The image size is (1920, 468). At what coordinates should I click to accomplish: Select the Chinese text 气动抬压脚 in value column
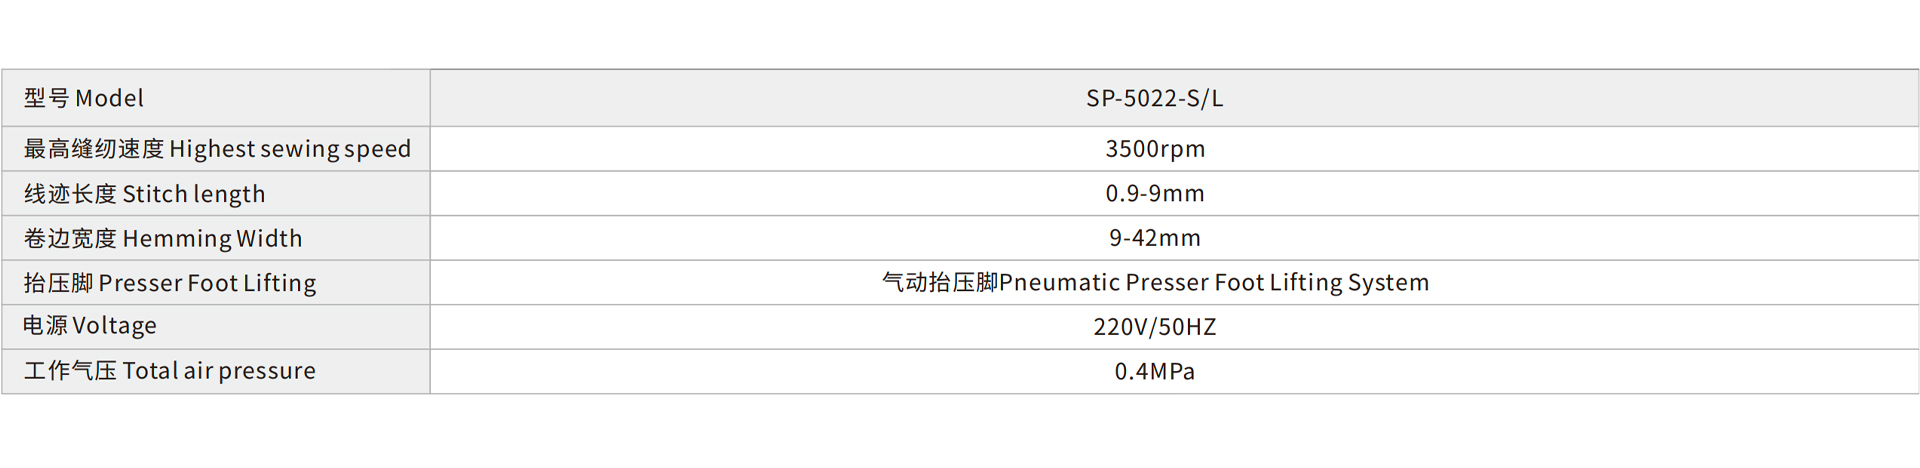click(x=940, y=283)
